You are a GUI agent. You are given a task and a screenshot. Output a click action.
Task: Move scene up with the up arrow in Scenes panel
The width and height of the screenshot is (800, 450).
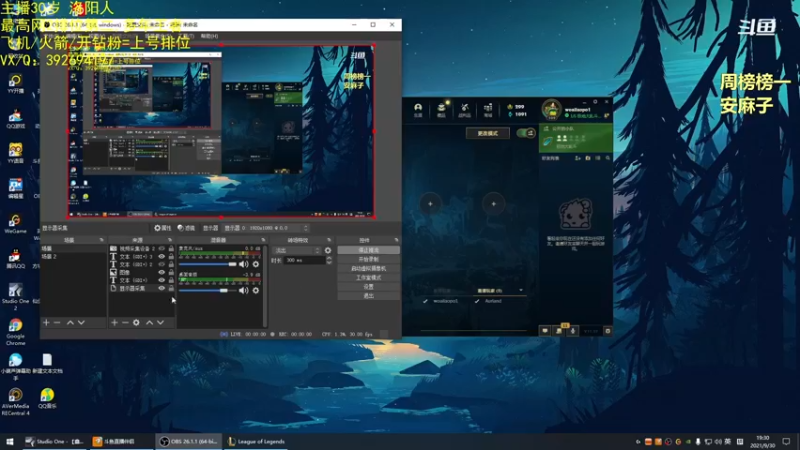tap(70, 322)
